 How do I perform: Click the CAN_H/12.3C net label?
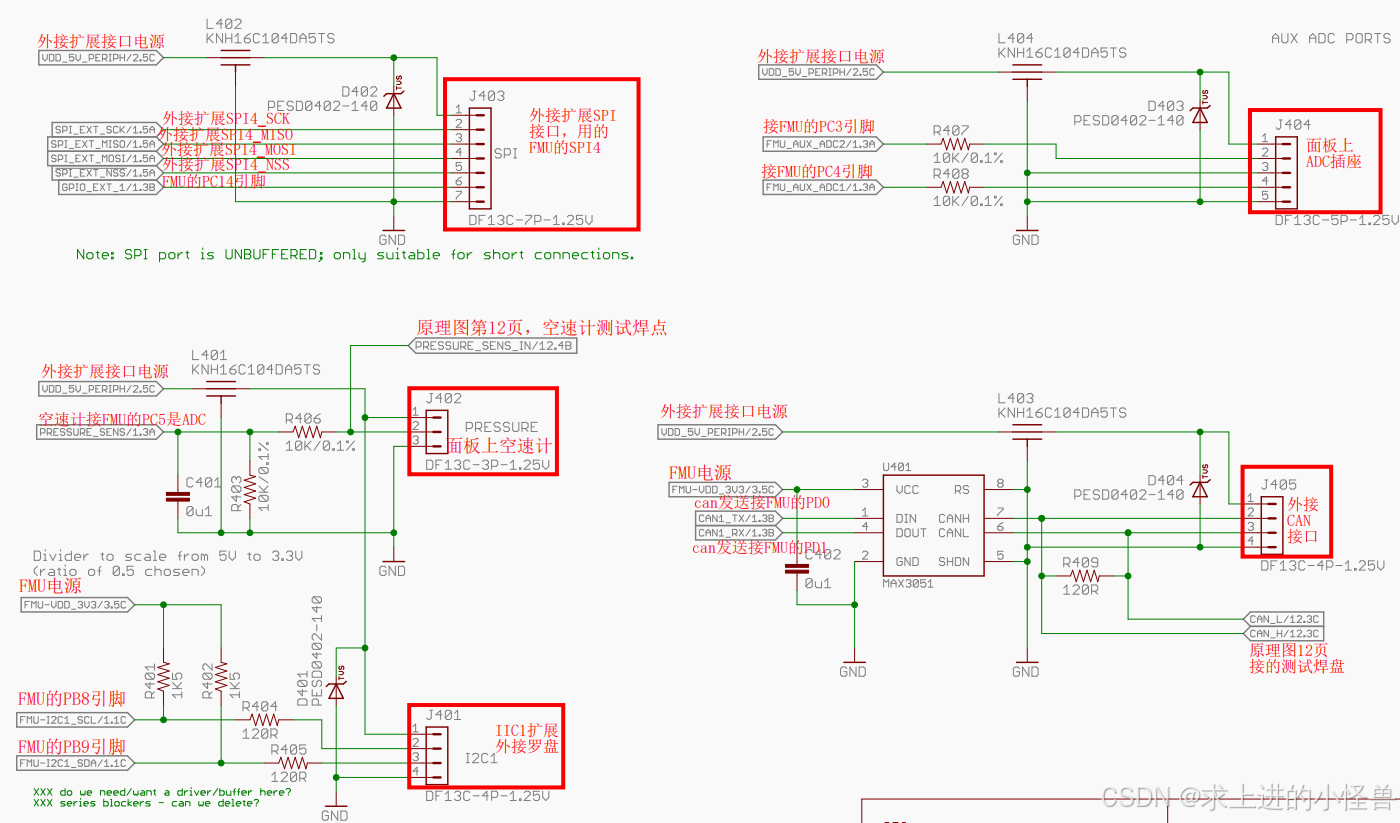[1284, 633]
